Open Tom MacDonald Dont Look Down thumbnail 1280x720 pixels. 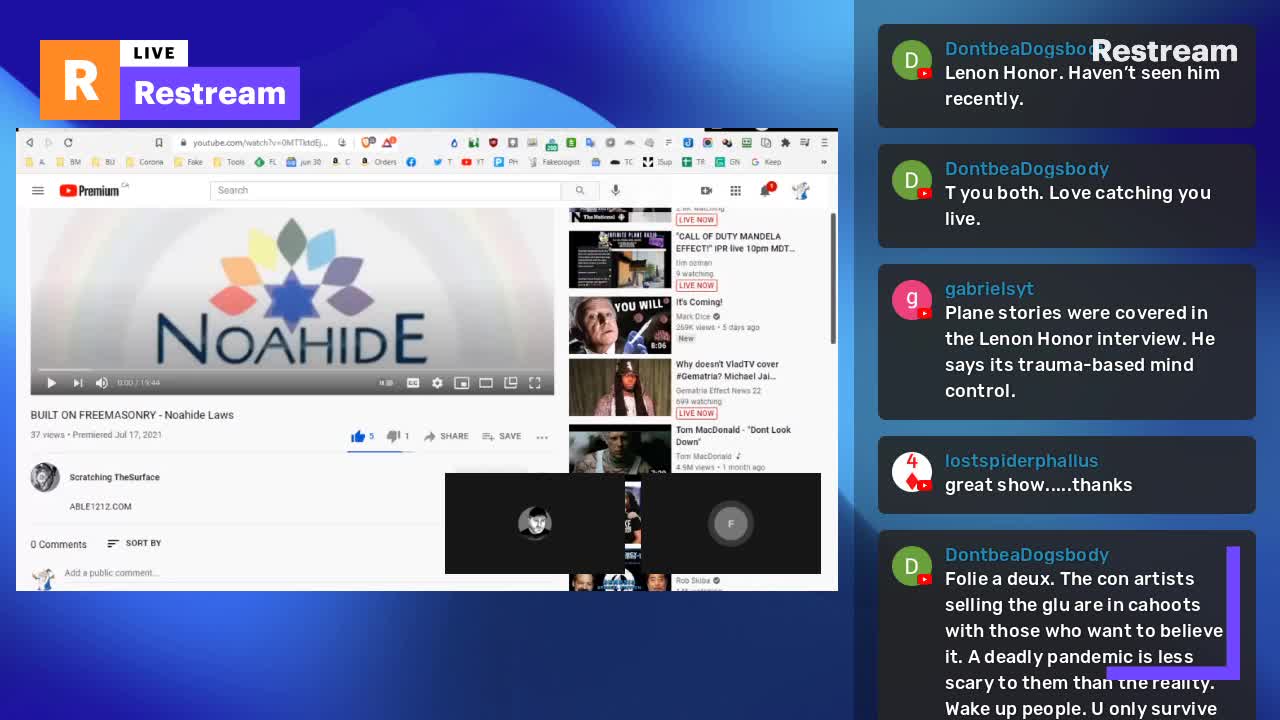620,449
